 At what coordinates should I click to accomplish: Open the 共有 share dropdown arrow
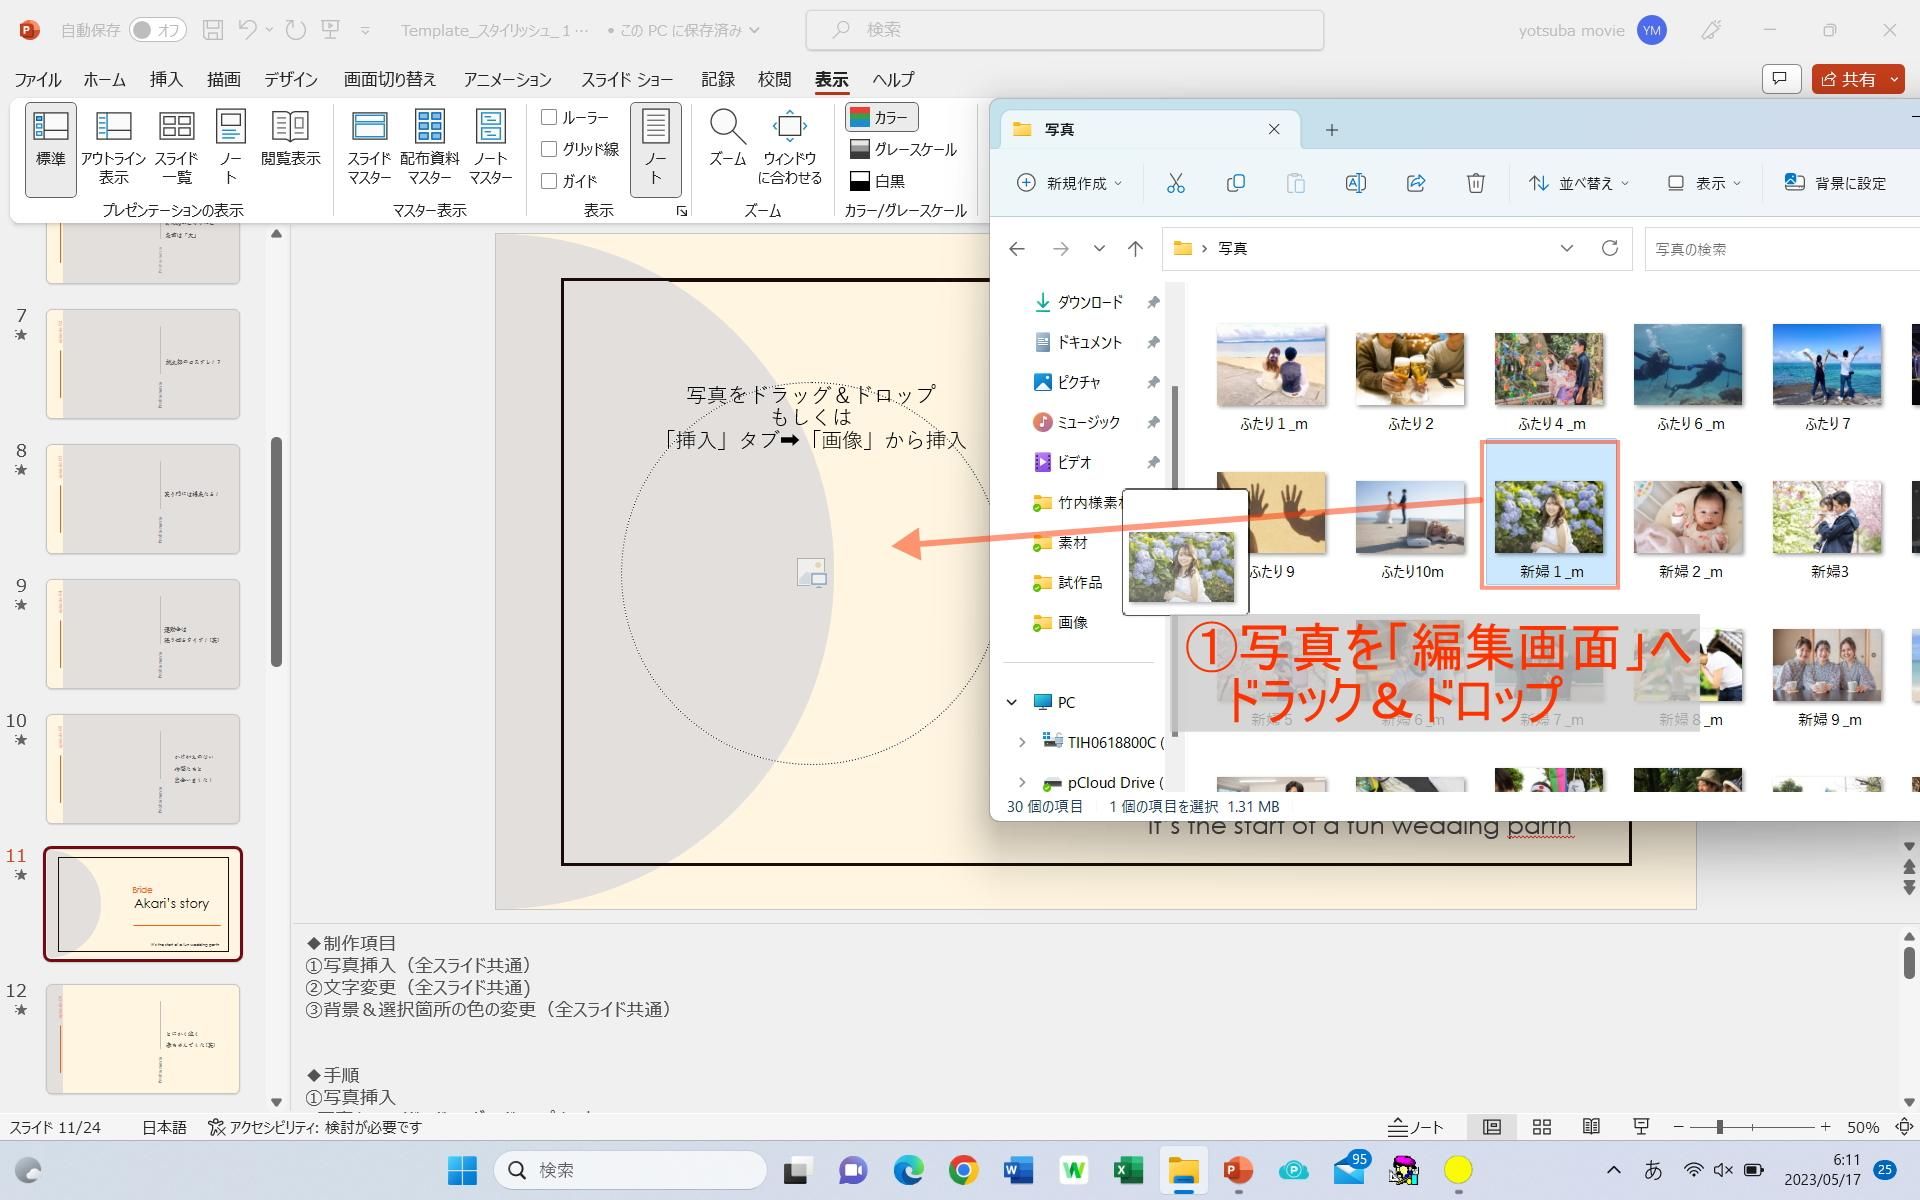[1894, 79]
